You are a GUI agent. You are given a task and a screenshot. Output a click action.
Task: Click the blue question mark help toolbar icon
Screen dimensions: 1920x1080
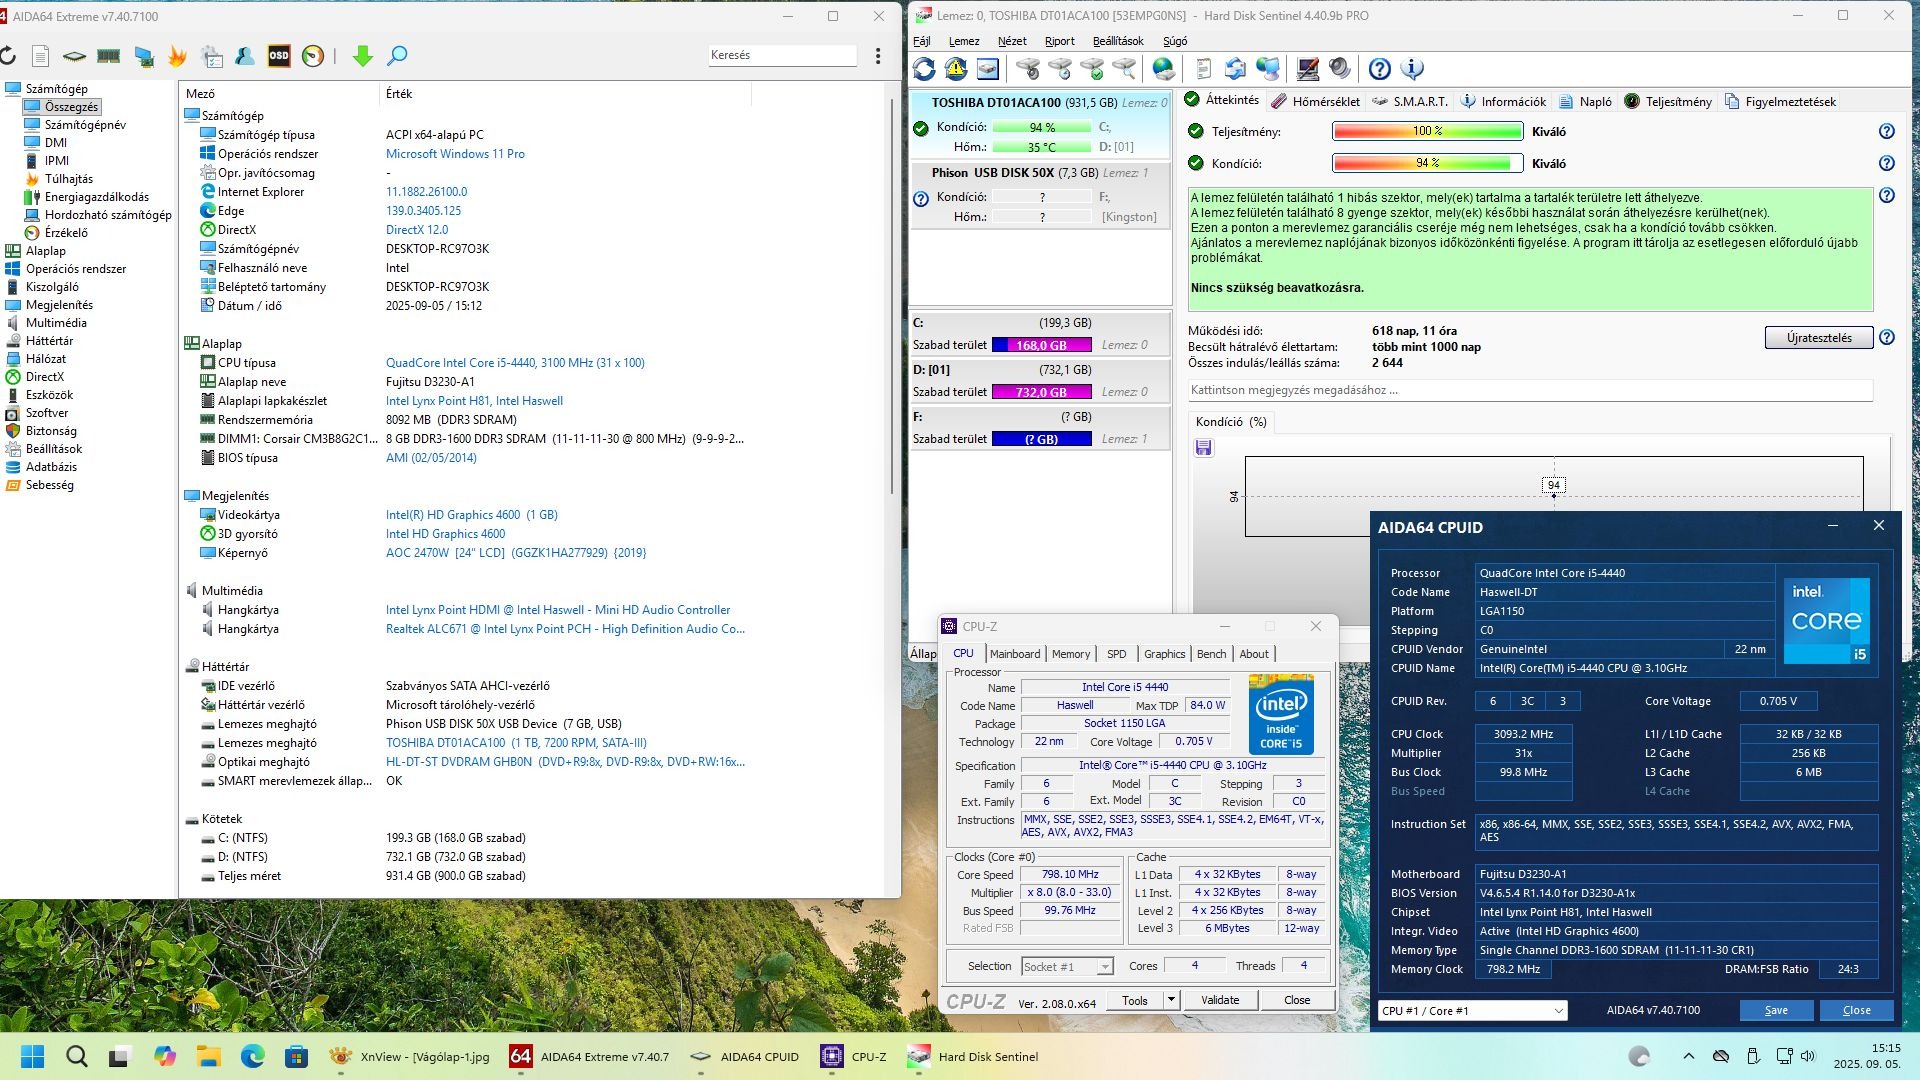(1379, 69)
